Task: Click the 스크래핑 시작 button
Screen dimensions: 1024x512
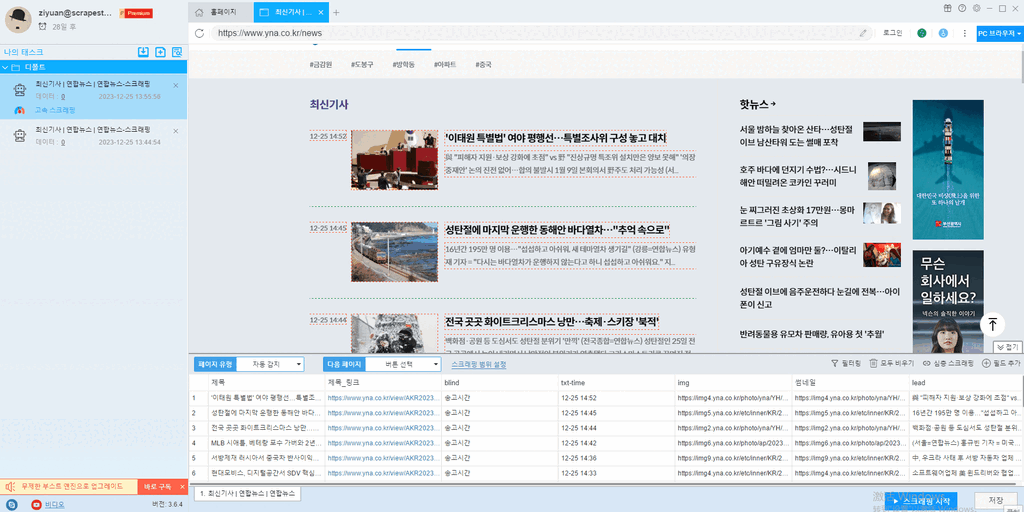Action: click(x=919, y=500)
